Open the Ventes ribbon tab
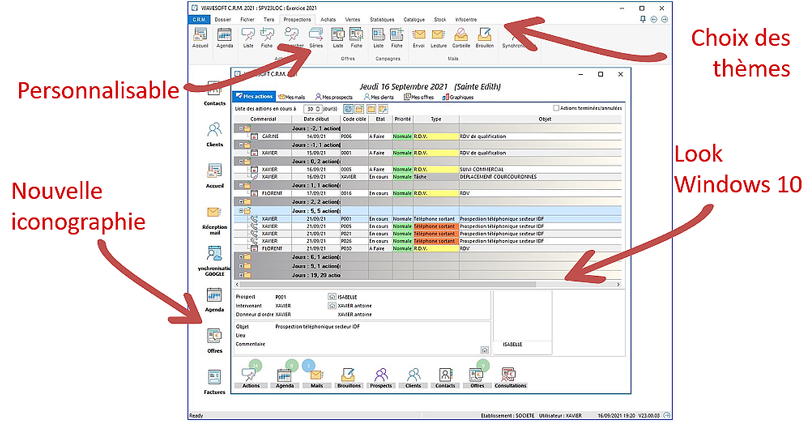This screenshot has width=810, height=422. [353, 19]
